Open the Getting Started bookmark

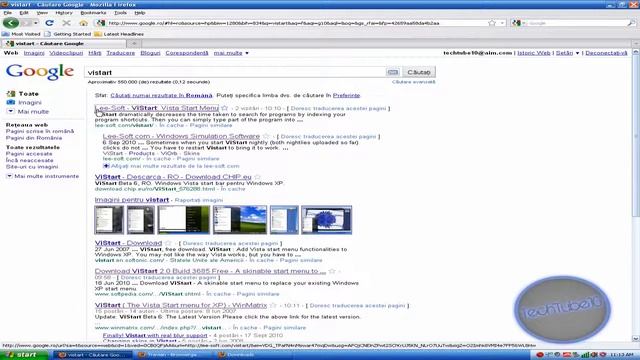point(67,34)
